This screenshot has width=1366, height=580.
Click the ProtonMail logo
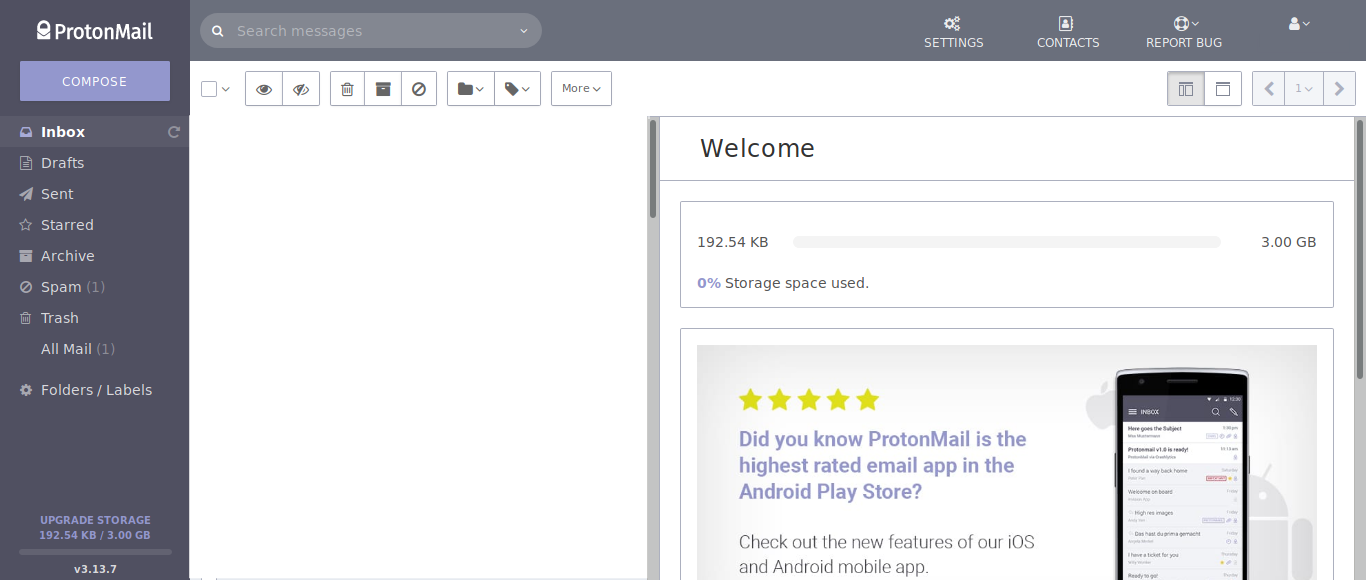pos(95,30)
